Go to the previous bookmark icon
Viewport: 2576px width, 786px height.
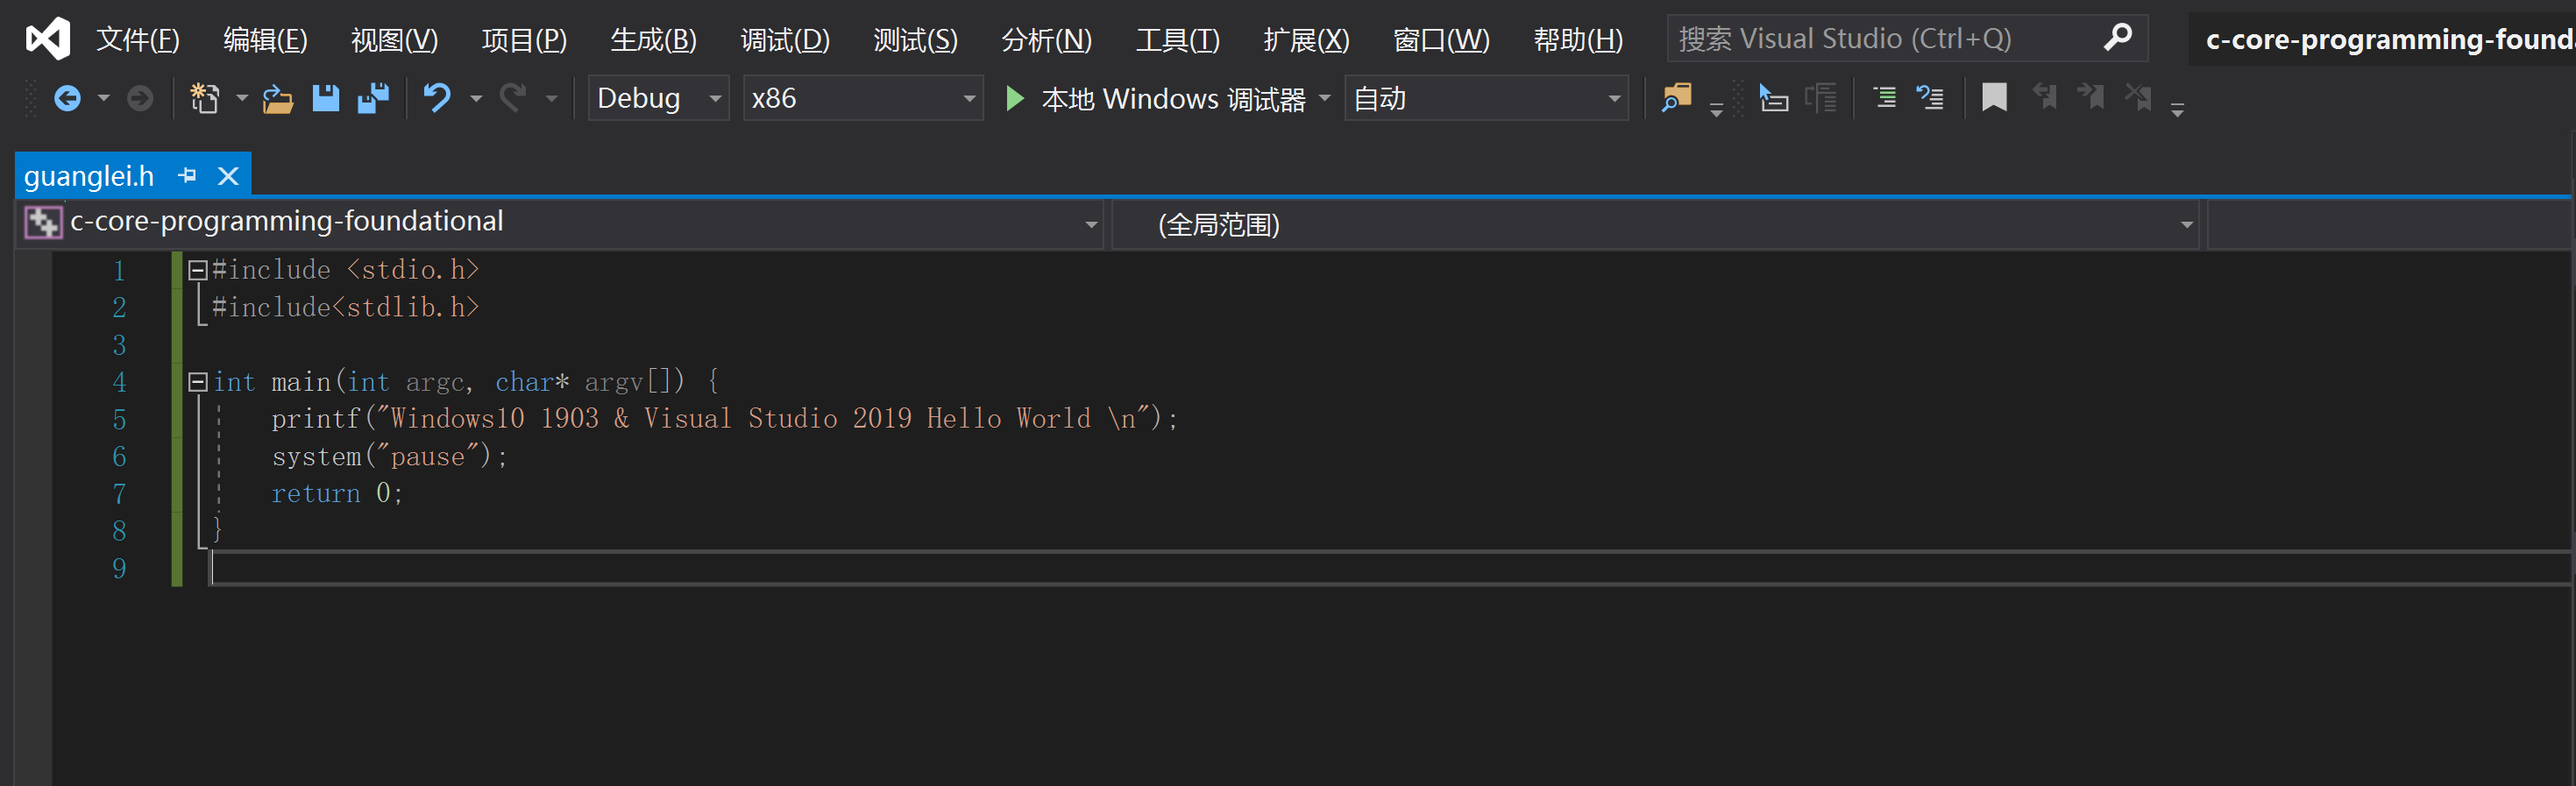2045,98
